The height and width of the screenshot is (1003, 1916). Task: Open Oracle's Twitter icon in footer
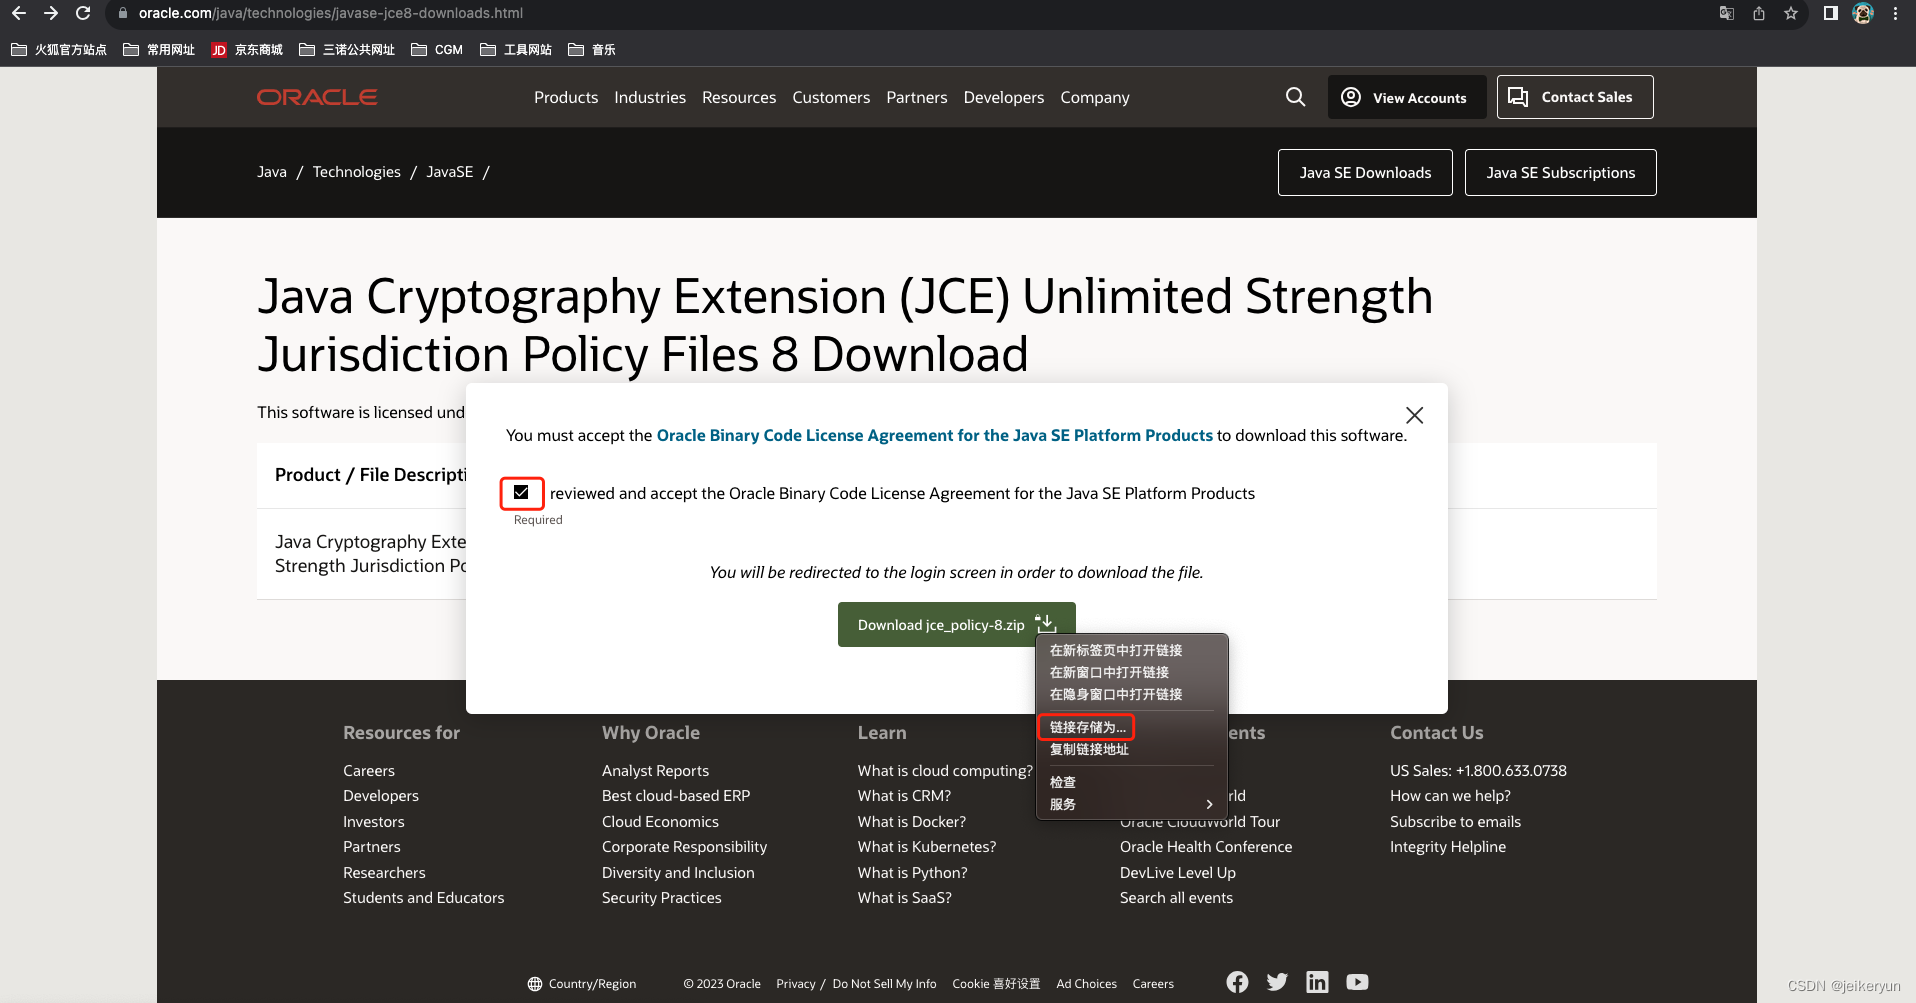[x=1276, y=981]
